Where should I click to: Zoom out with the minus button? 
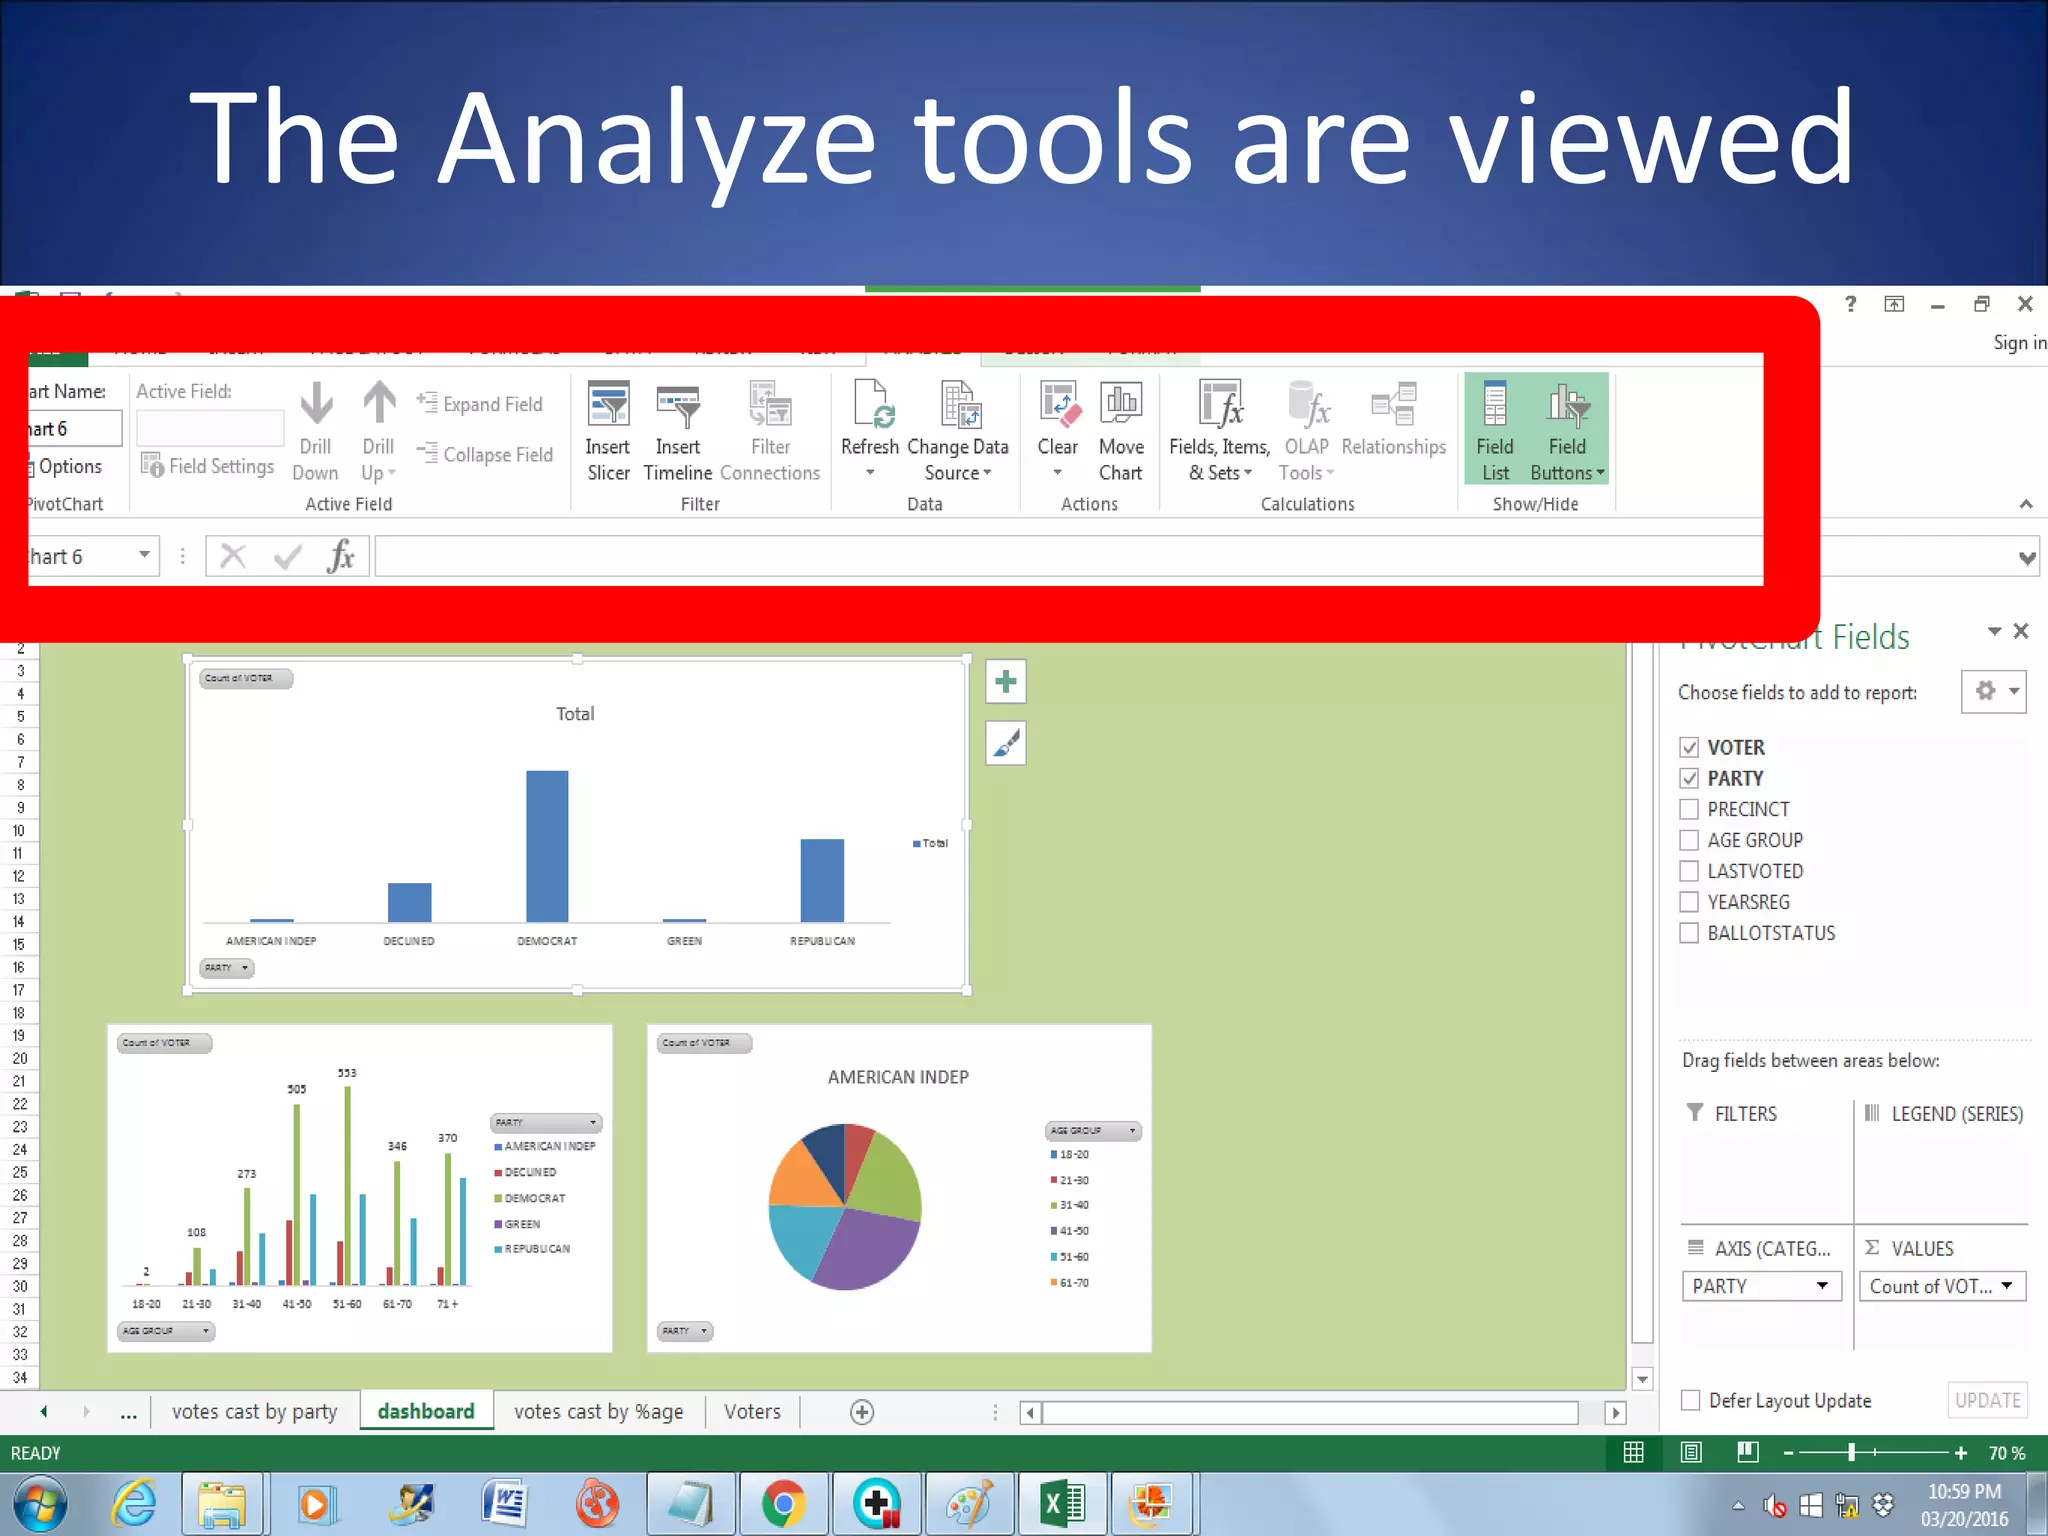click(1789, 1453)
